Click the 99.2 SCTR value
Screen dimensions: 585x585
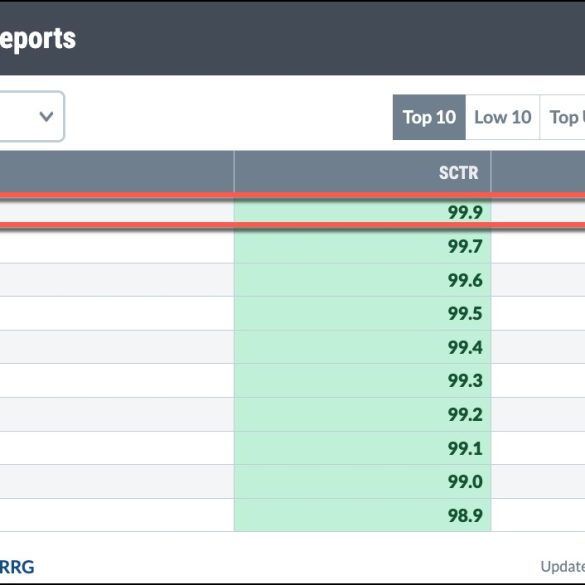(465, 414)
